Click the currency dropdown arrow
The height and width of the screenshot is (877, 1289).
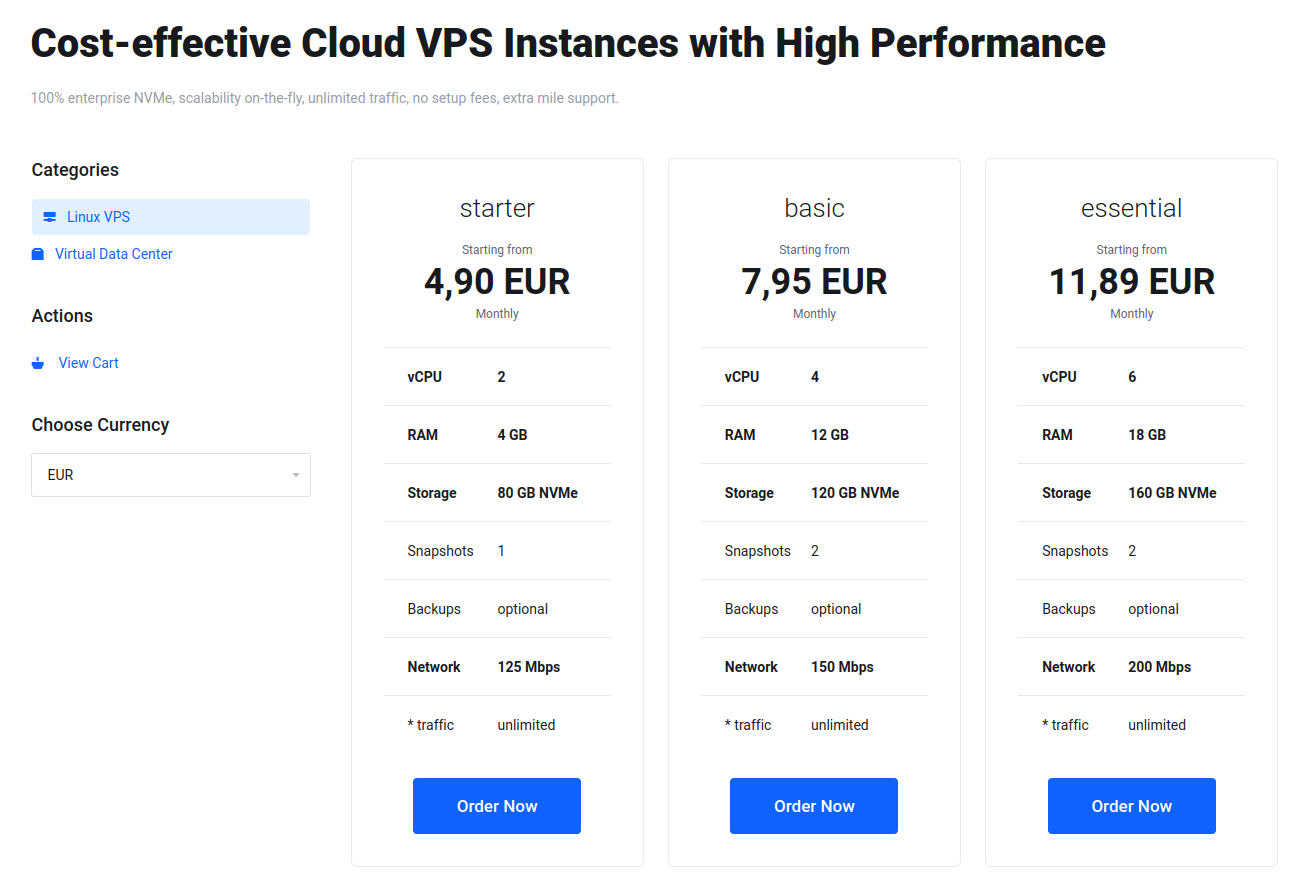click(295, 475)
